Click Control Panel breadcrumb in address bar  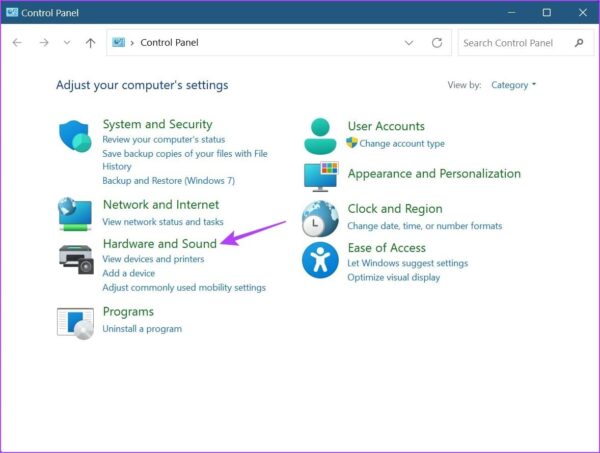click(x=172, y=43)
